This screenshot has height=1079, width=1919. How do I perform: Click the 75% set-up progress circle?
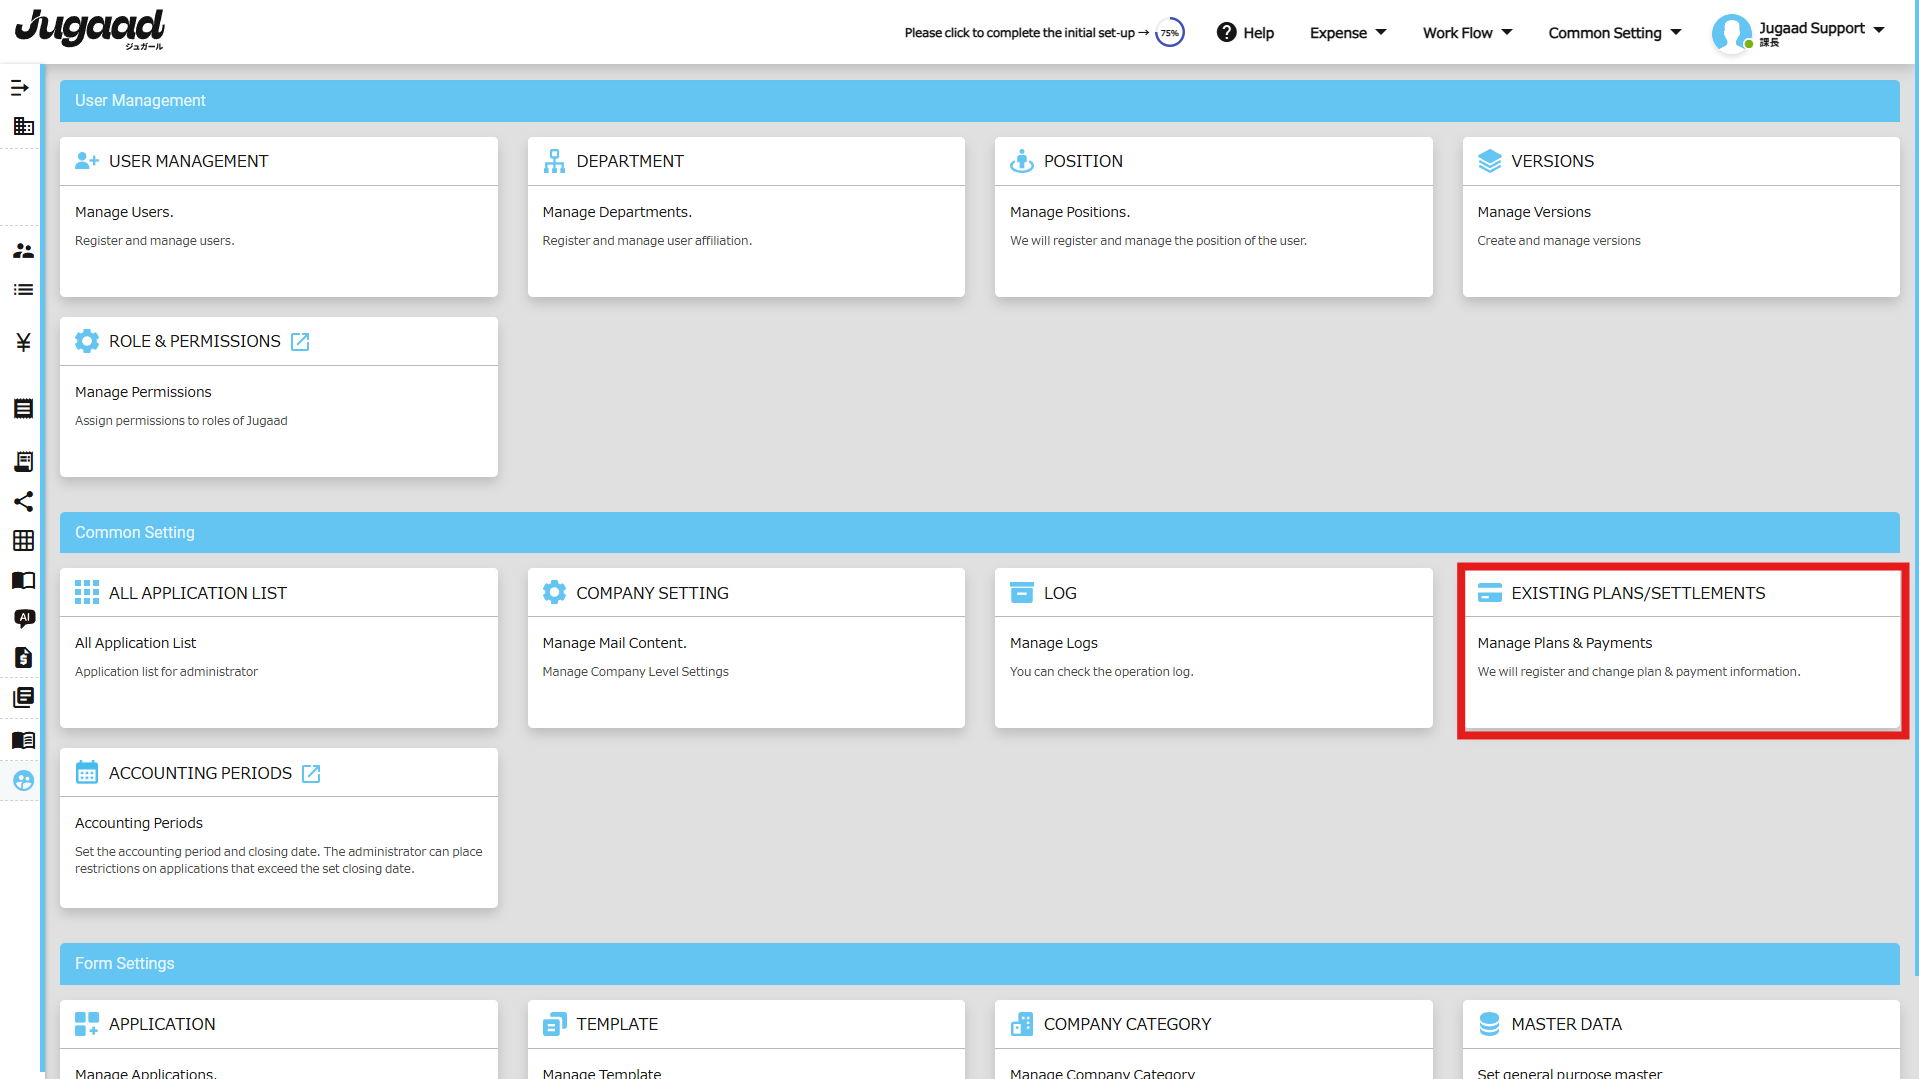tap(1169, 33)
